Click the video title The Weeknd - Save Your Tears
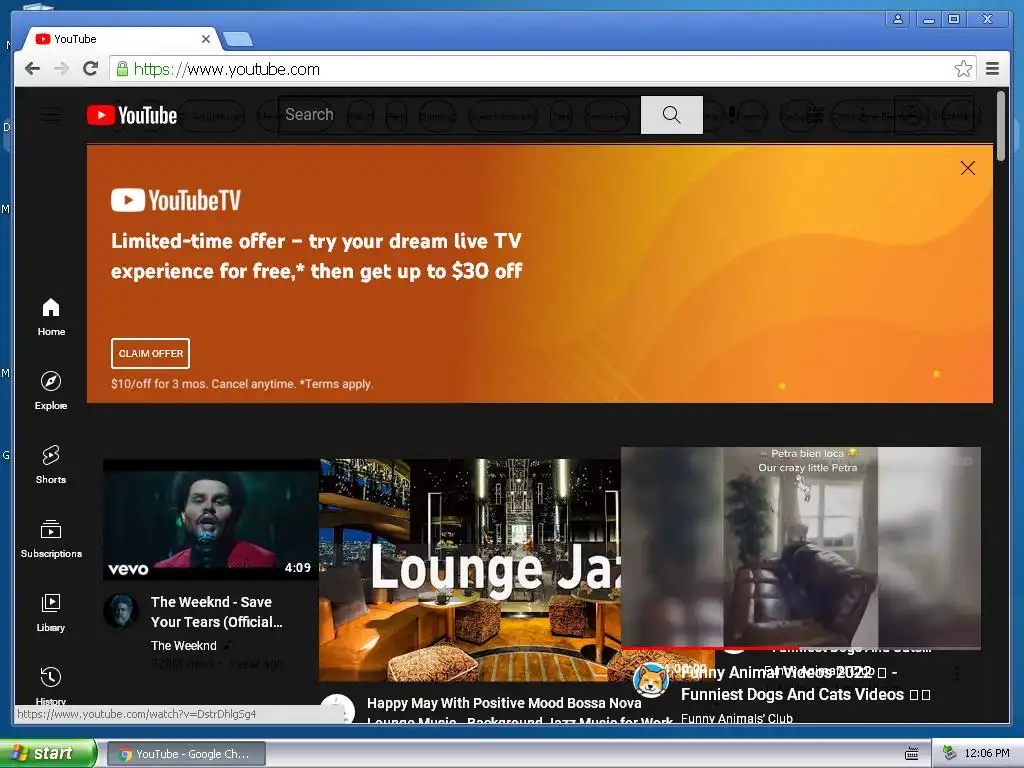This screenshot has height=768, width=1024. tap(216, 612)
